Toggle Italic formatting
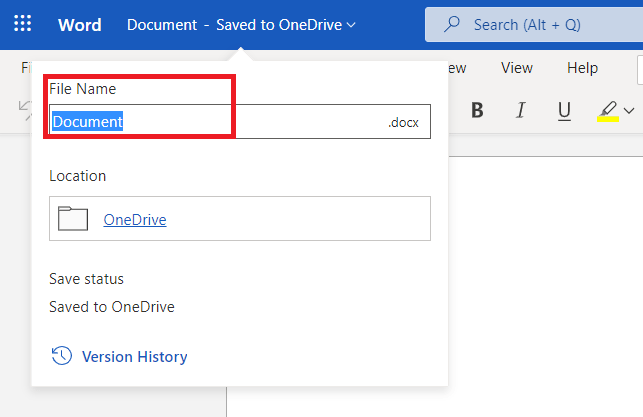This screenshot has height=417, width=643. 521,110
